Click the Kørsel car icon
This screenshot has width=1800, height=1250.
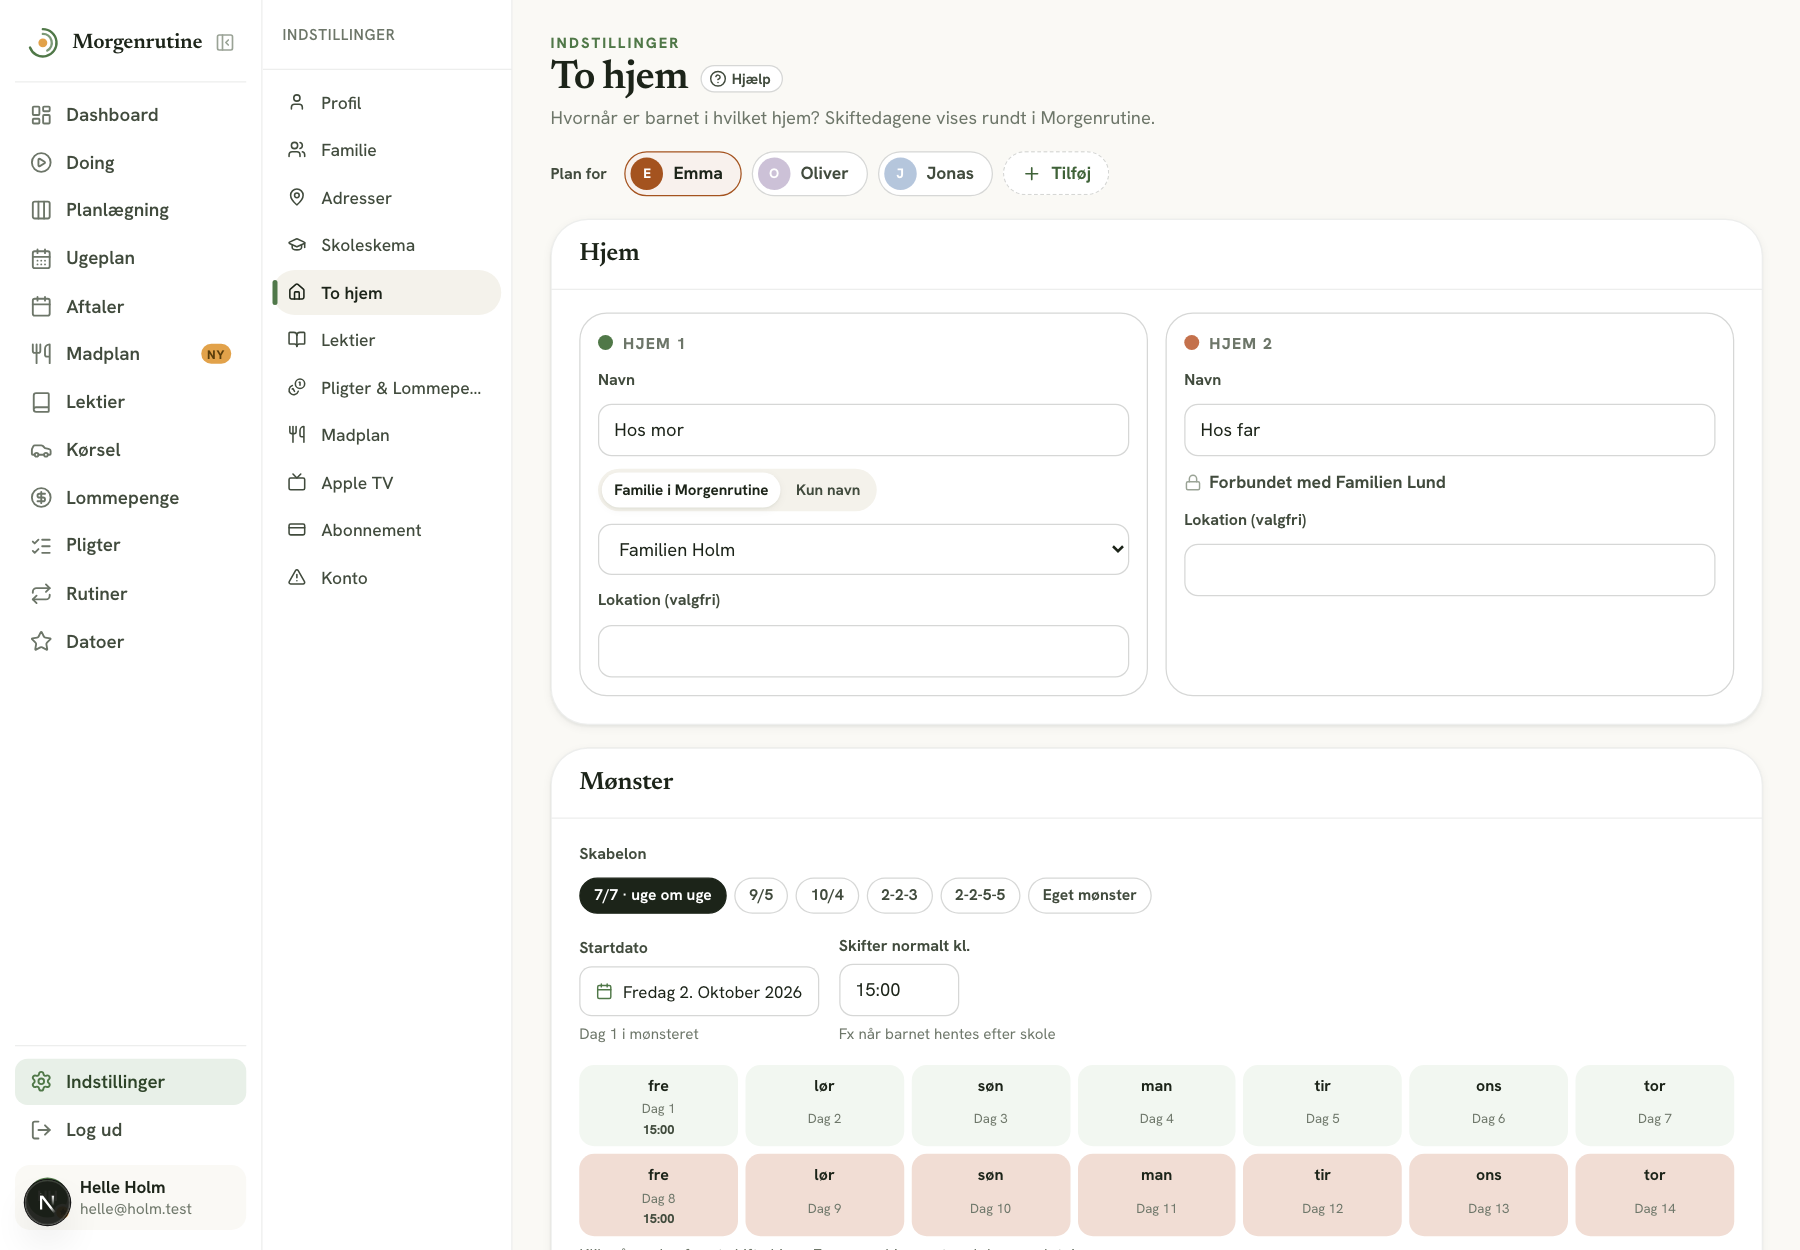coord(41,450)
